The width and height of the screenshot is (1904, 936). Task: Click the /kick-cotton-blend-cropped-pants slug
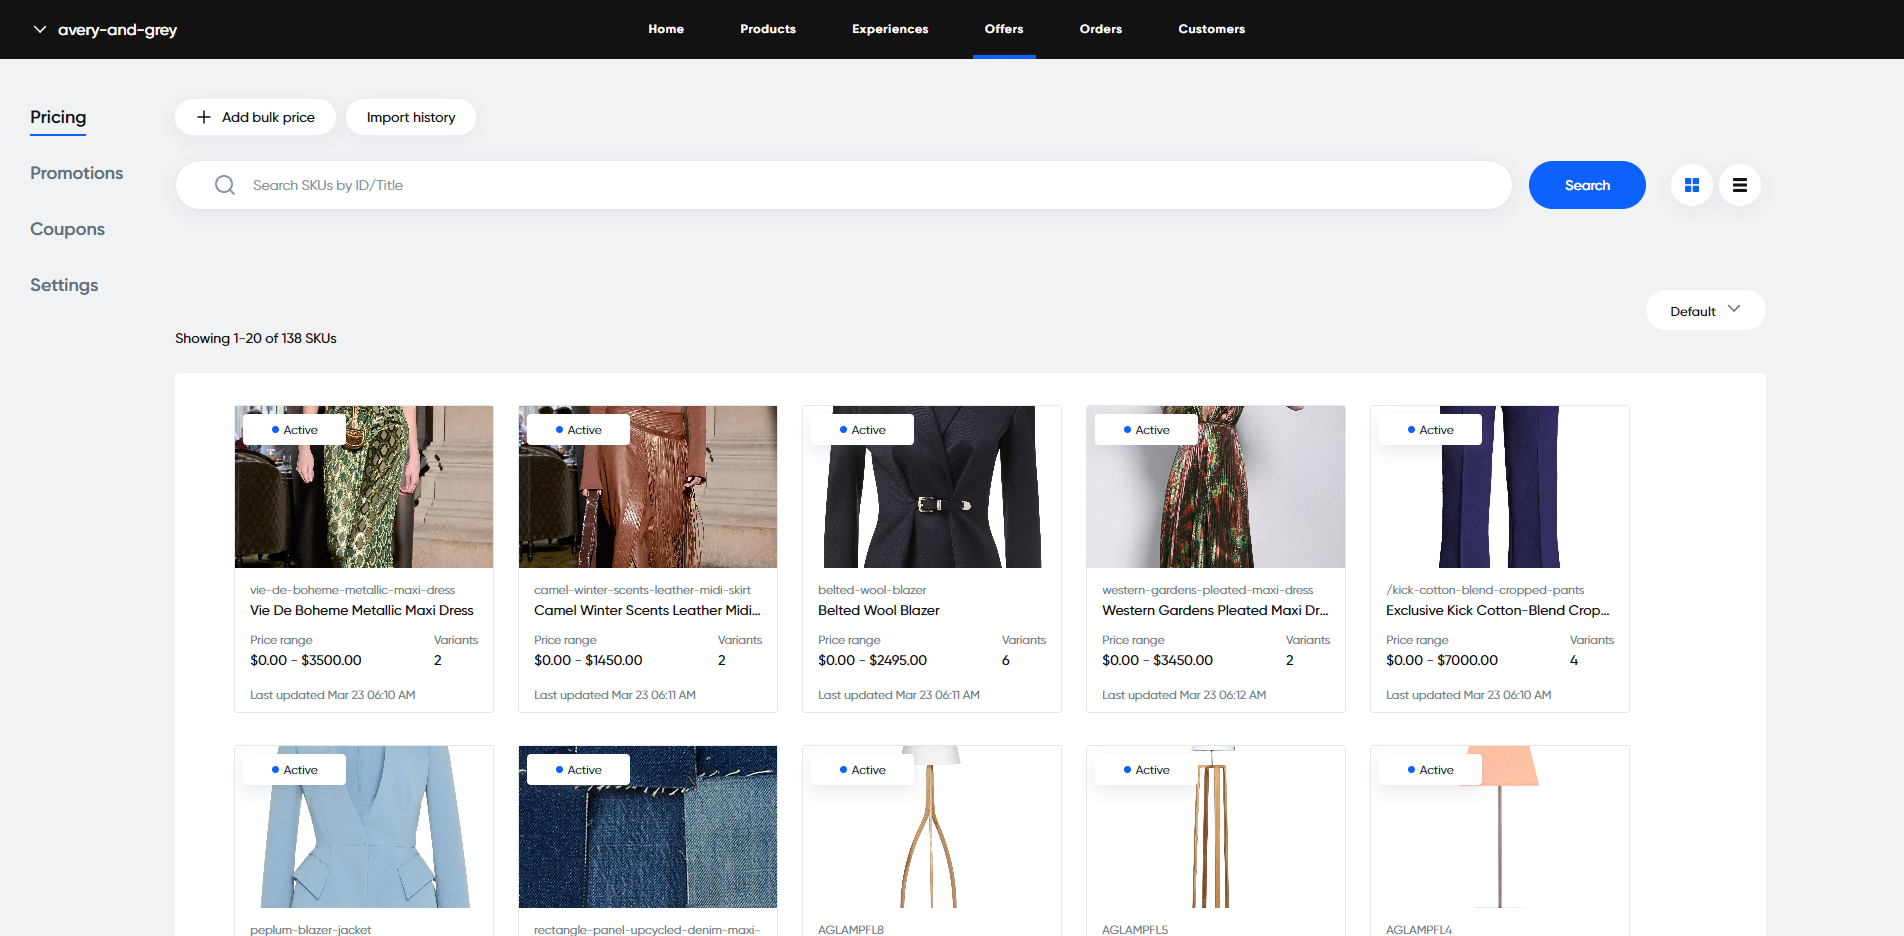click(x=1485, y=590)
